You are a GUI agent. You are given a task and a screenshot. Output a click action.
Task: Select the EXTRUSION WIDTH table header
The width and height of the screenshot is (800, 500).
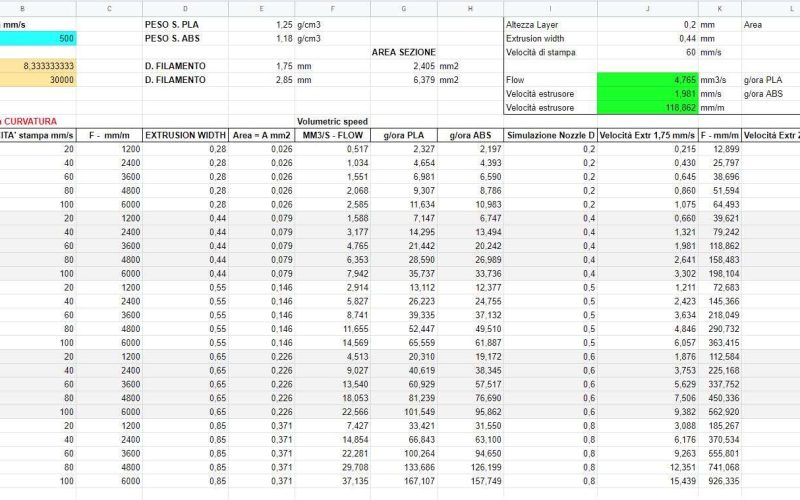(185, 134)
